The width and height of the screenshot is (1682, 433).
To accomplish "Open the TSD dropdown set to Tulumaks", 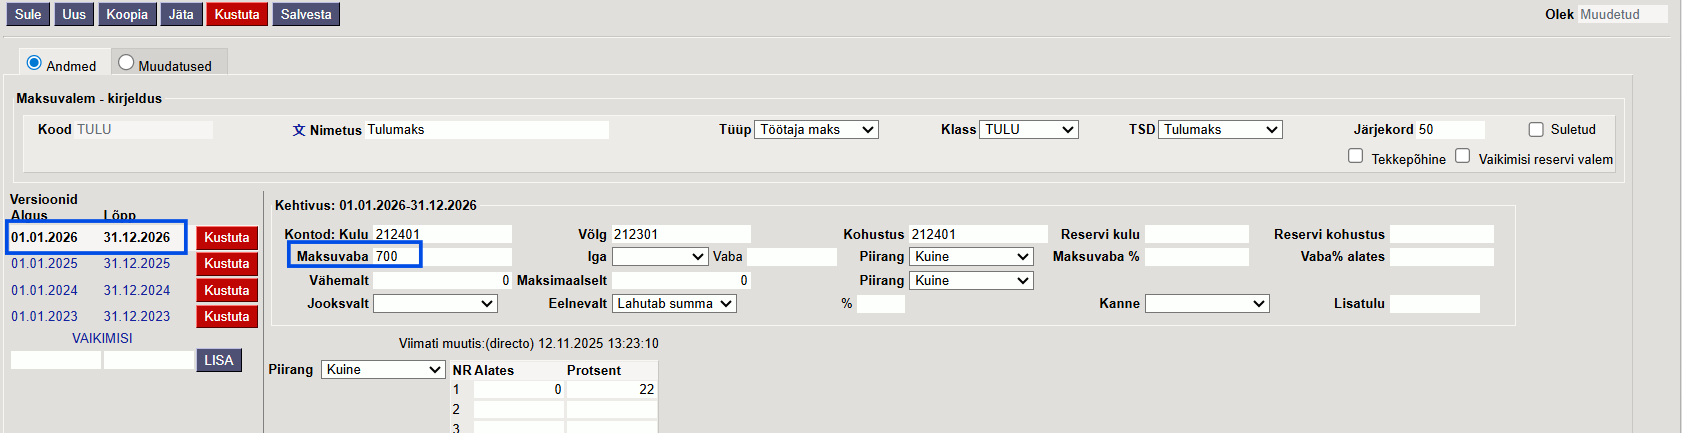I will (1220, 130).
